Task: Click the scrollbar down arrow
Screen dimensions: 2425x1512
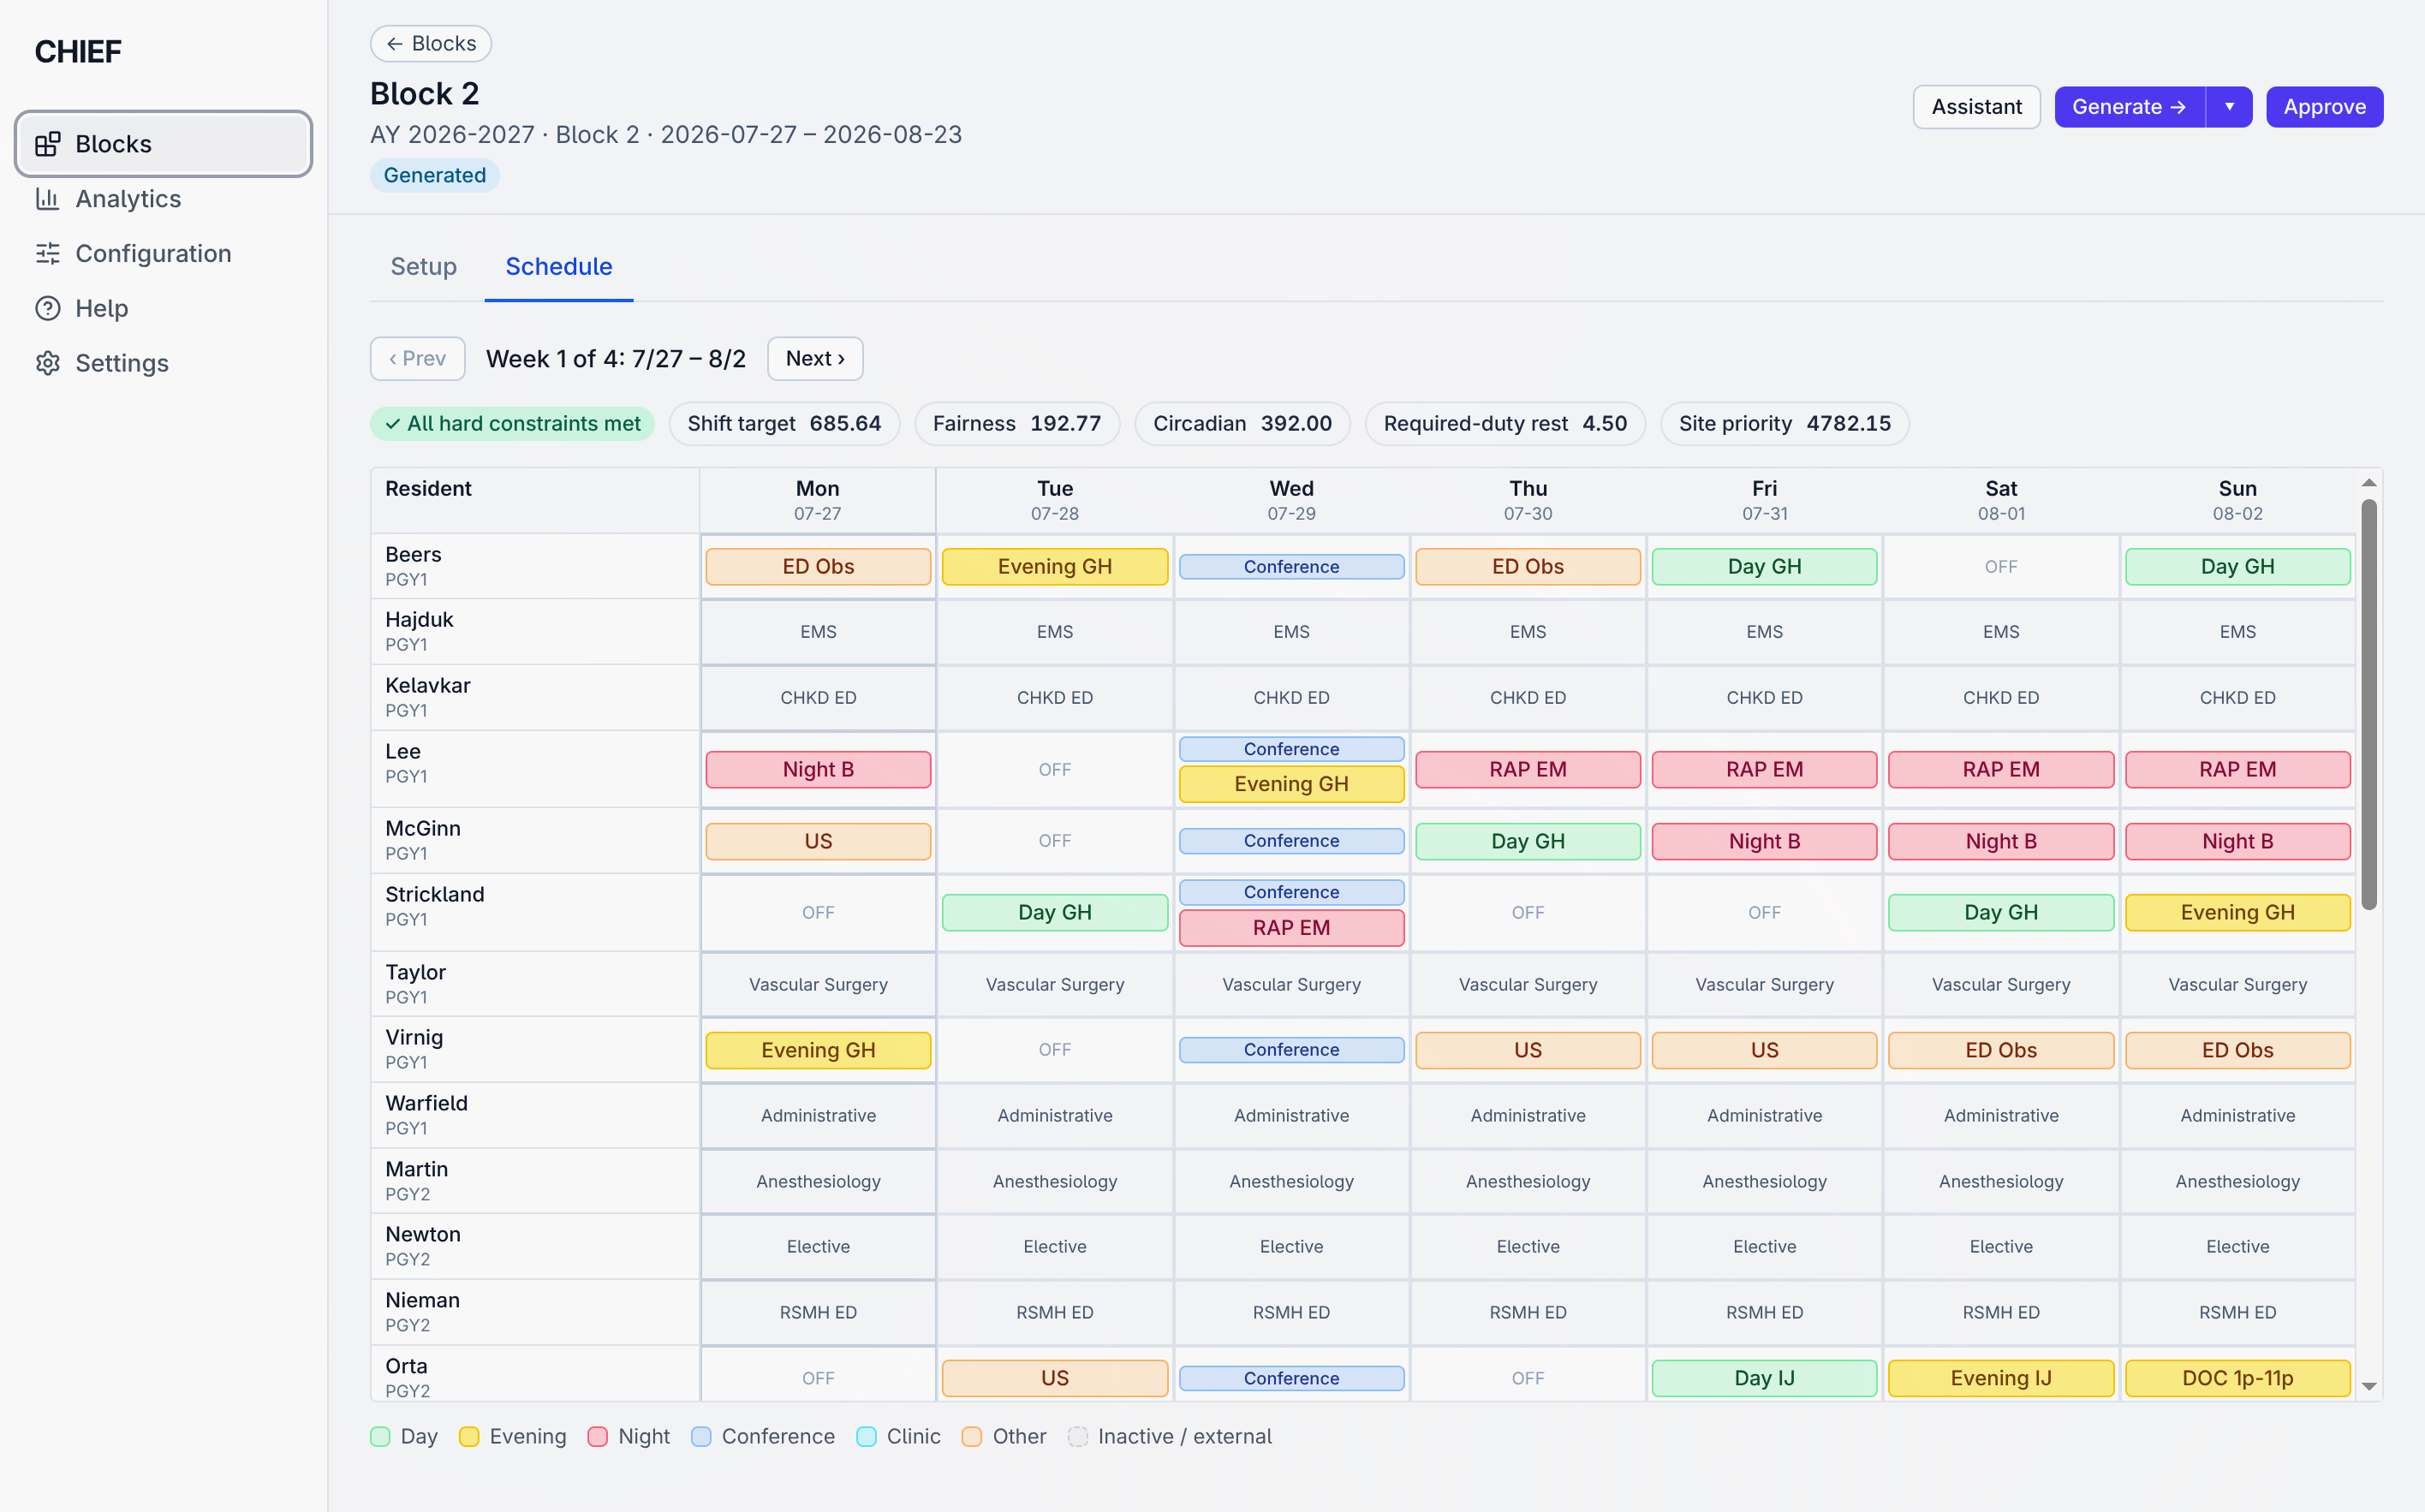Action: (x=2369, y=1387)
